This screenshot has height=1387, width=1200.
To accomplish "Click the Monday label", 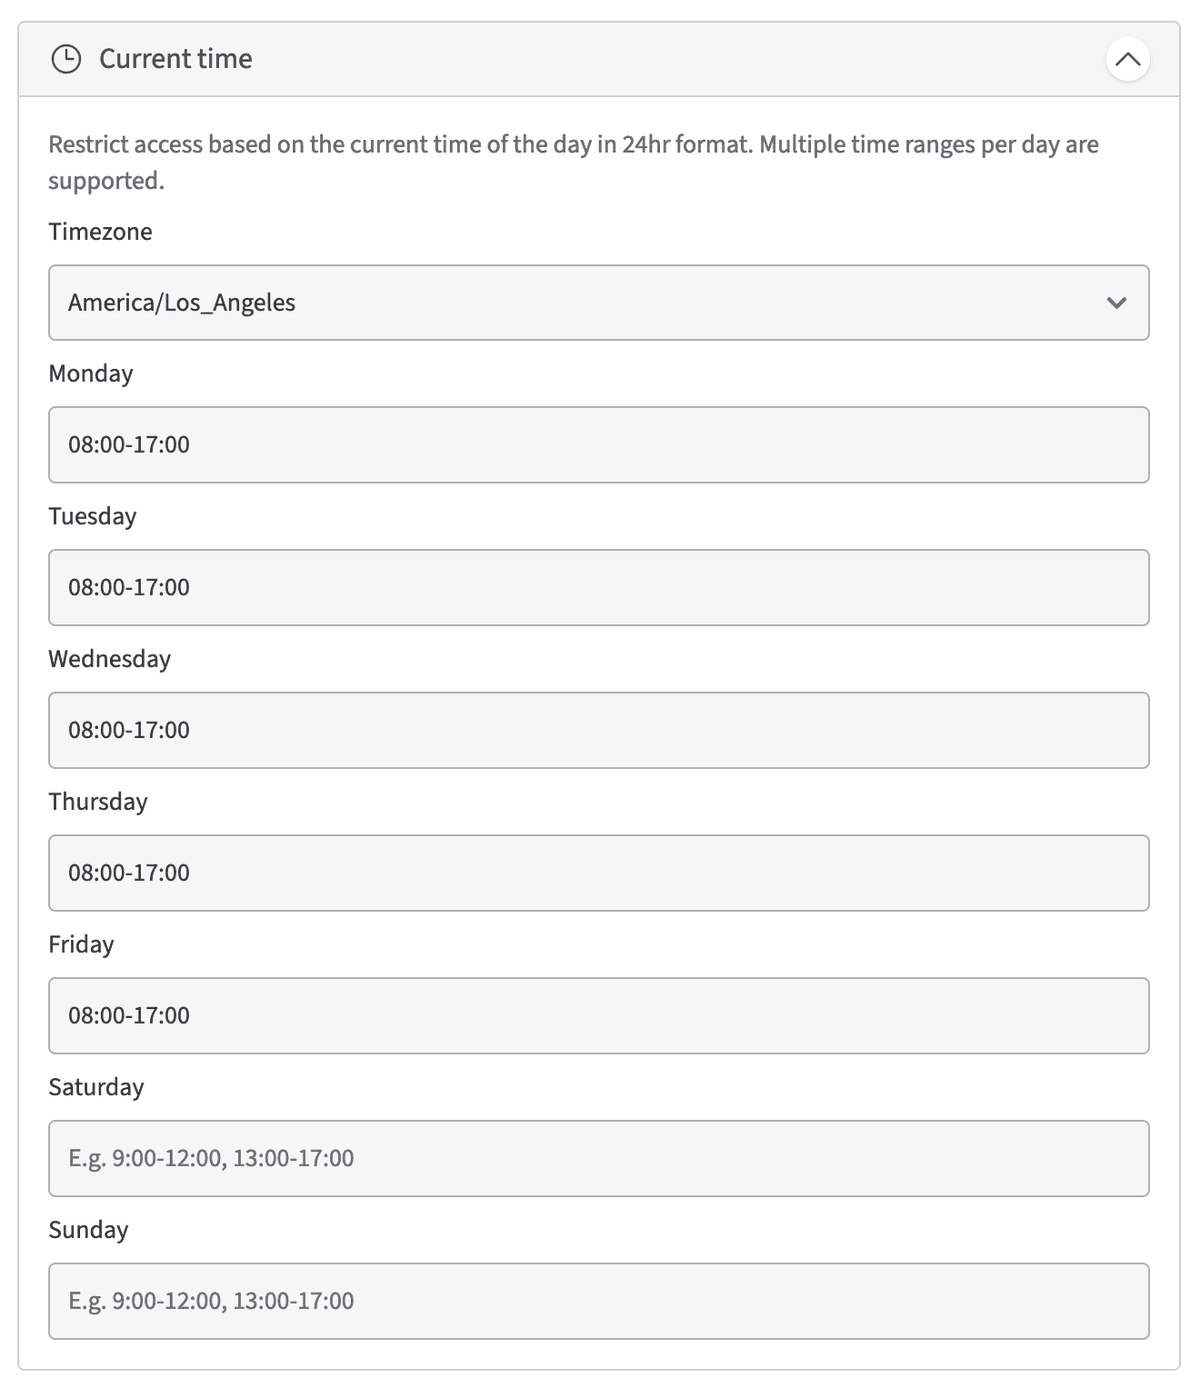I will point(90,374).
